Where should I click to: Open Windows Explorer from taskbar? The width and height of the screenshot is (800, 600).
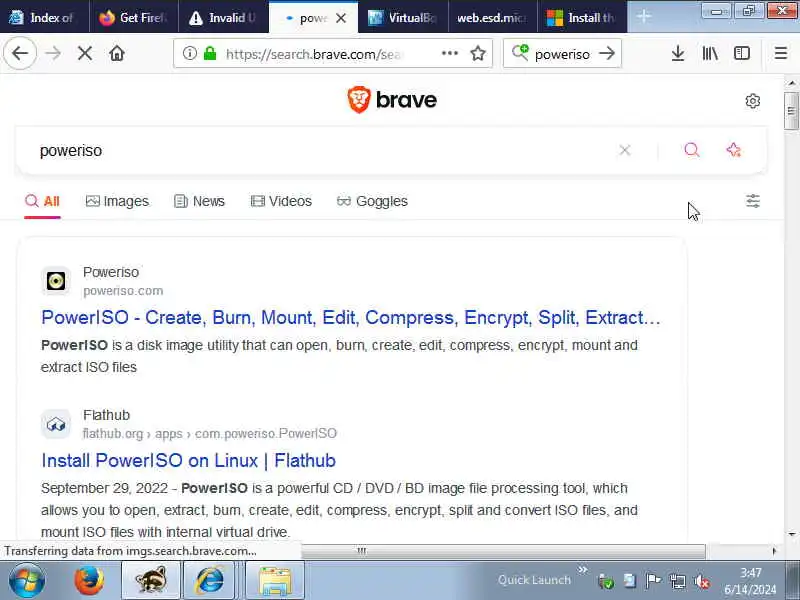click(x=275, y=581)
